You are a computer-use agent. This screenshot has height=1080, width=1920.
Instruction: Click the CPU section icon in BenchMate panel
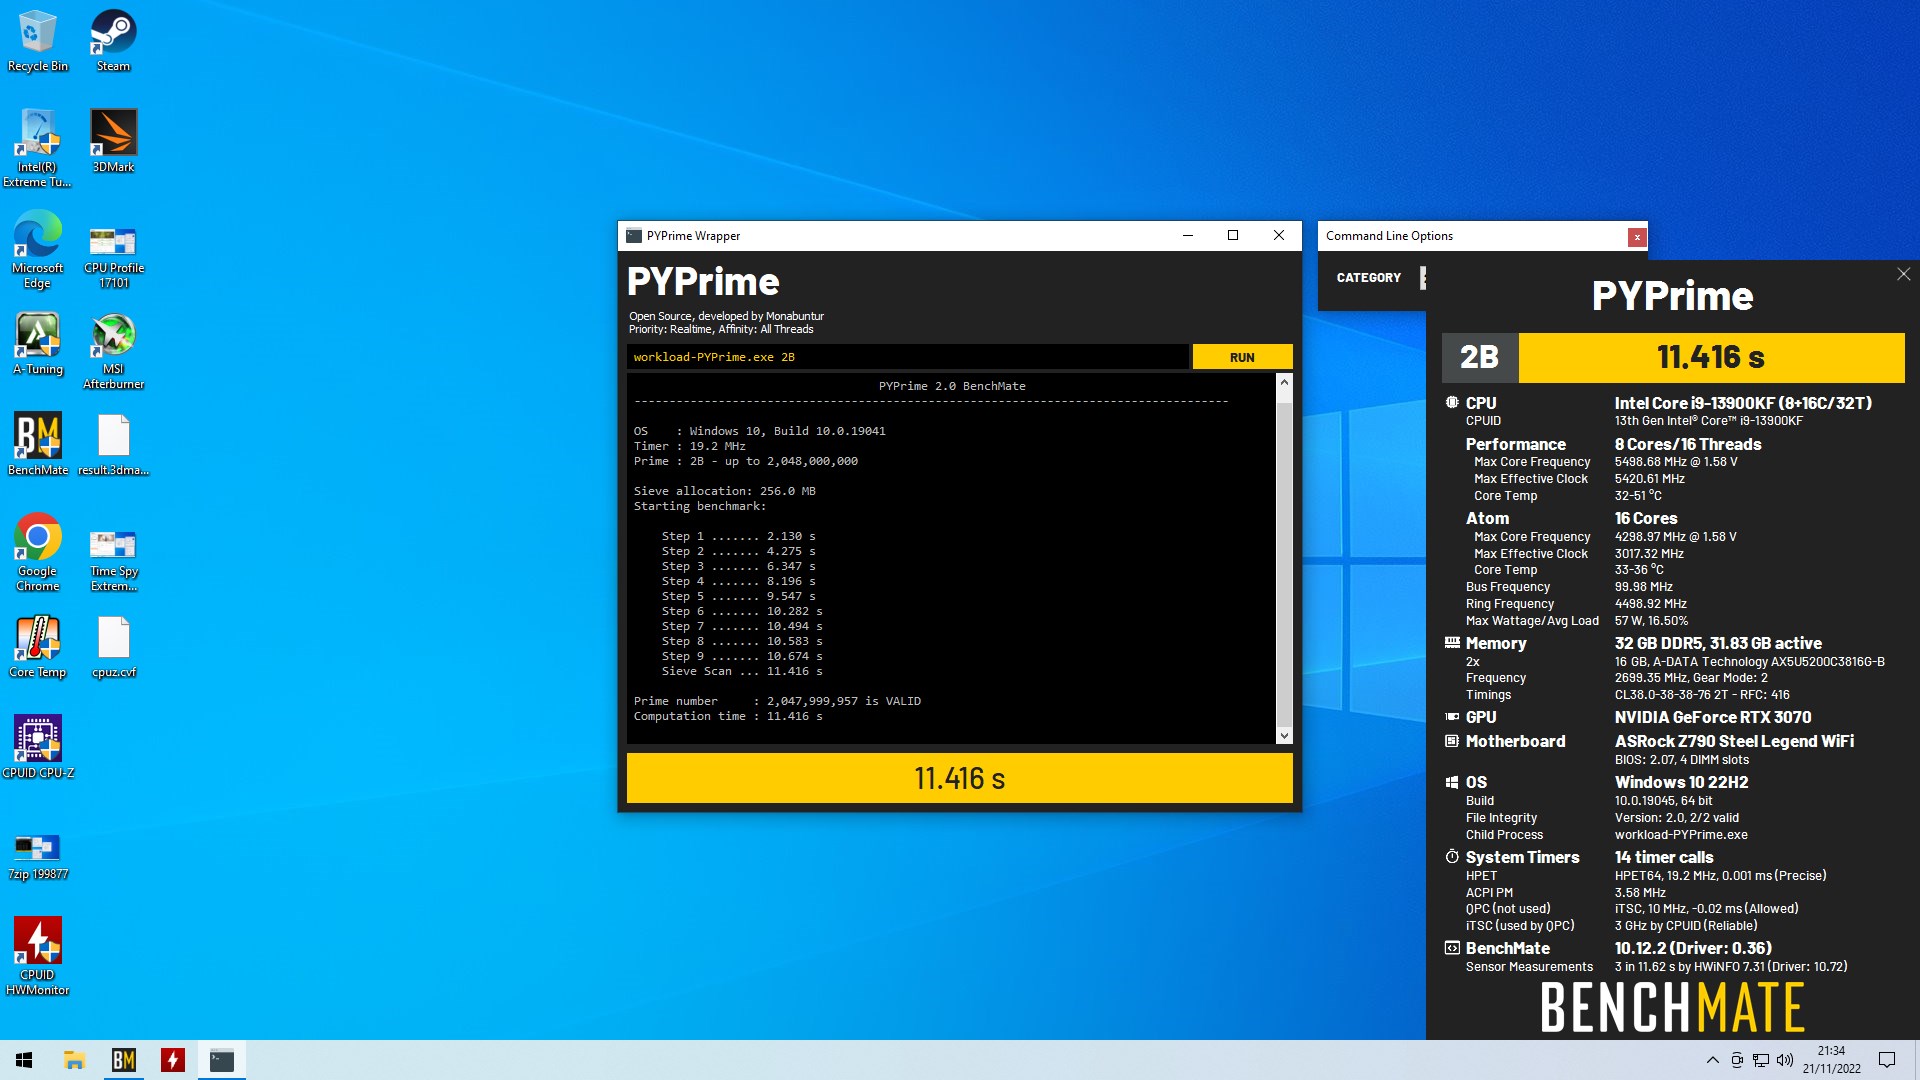(1452, 402)
